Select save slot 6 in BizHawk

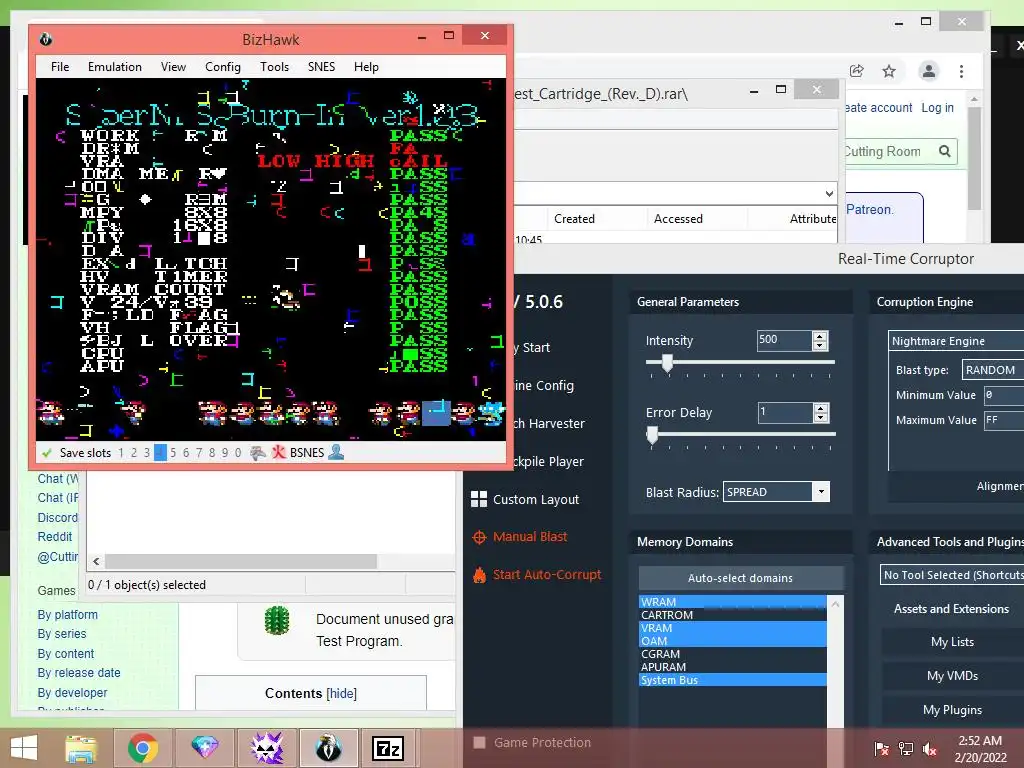click(186, 453)
